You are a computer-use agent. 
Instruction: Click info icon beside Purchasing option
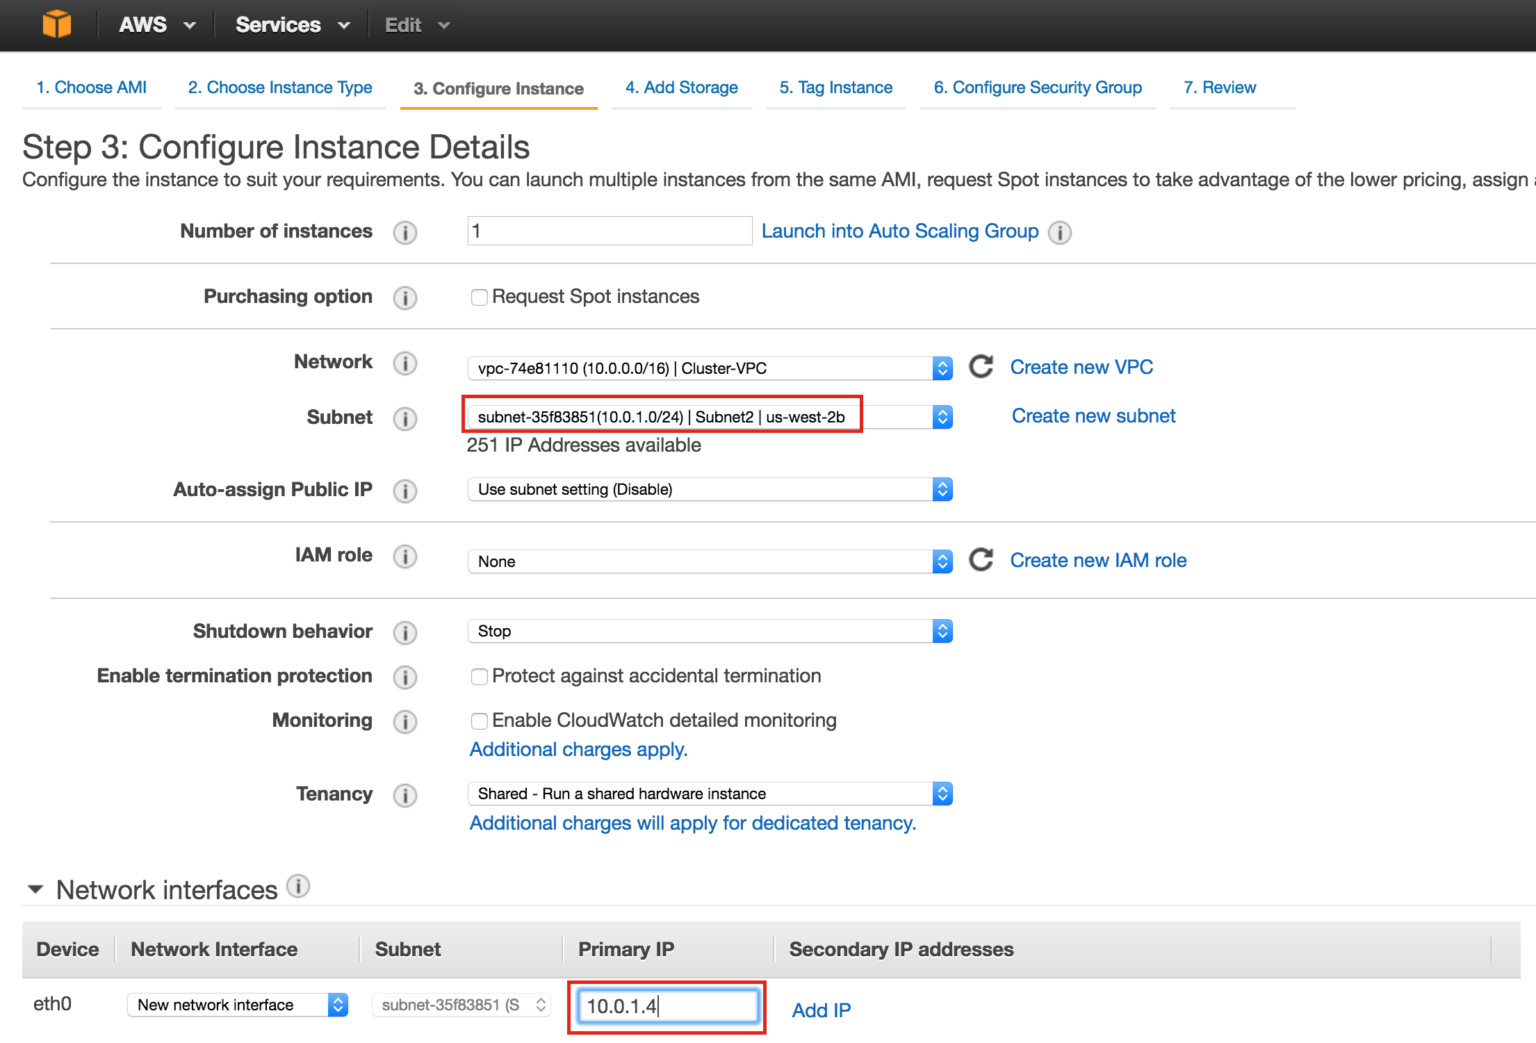[405, 298]
